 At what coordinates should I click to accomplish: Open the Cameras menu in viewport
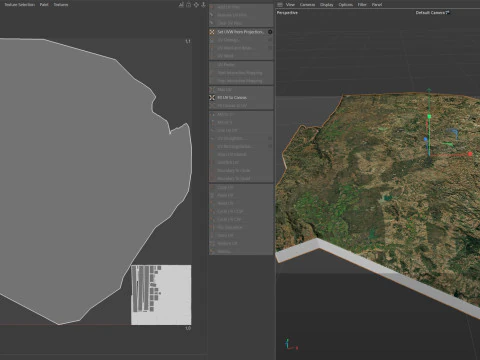[x=307, y=5]
